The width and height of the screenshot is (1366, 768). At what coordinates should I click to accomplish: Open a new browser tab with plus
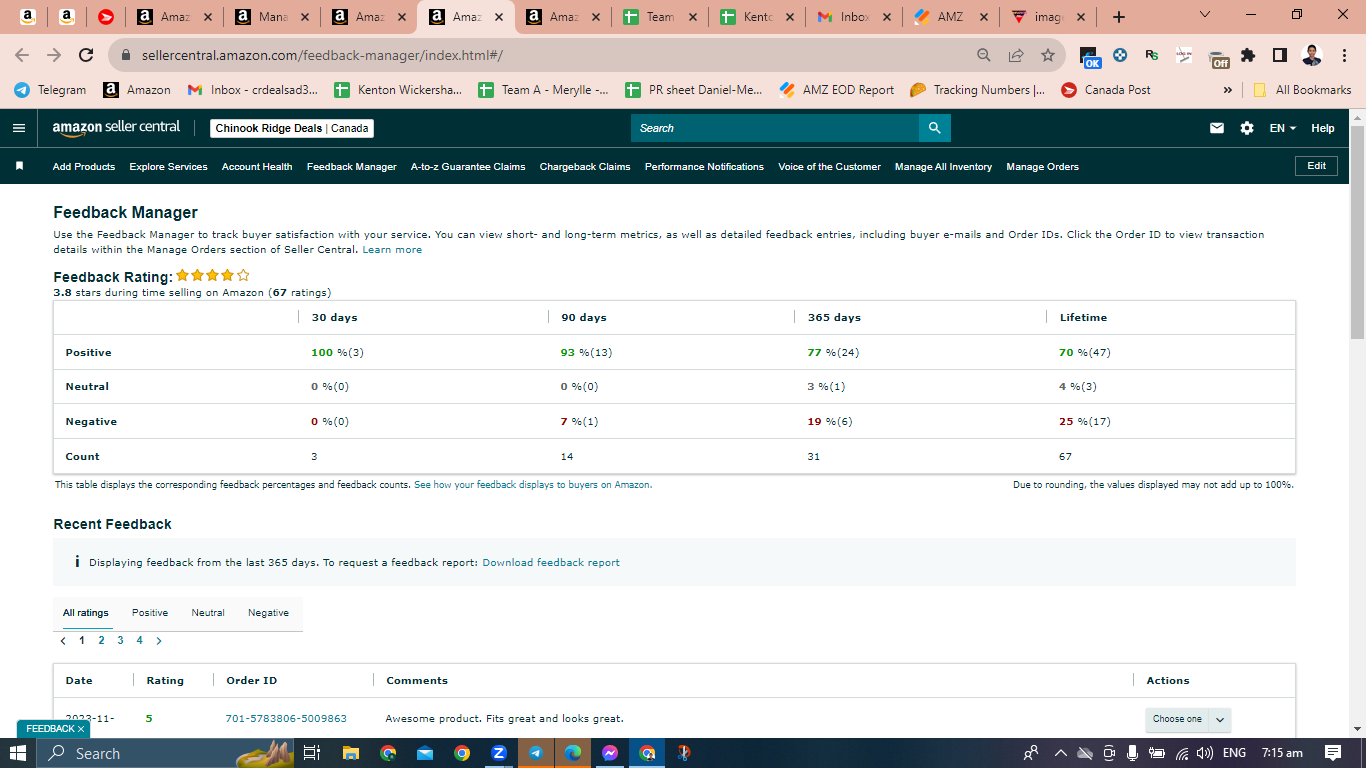click(x=1118, y=17)
